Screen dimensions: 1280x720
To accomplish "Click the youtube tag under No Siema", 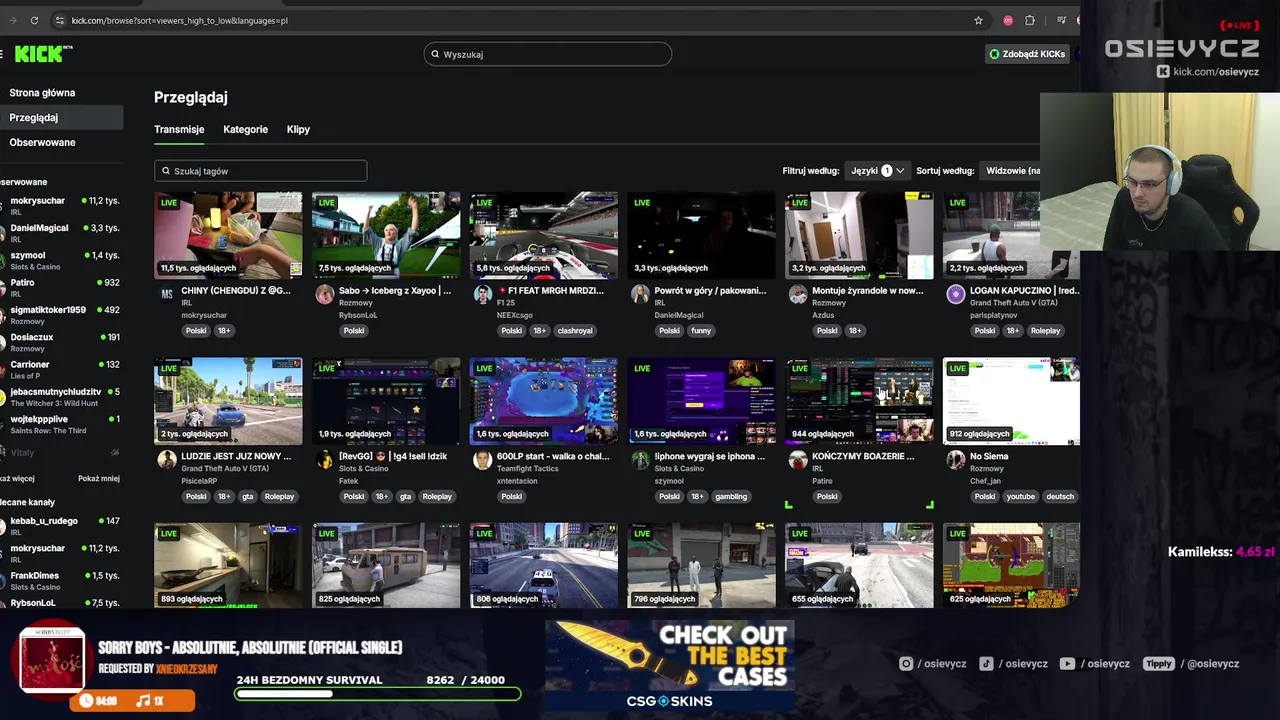I will coord(1021,497).
